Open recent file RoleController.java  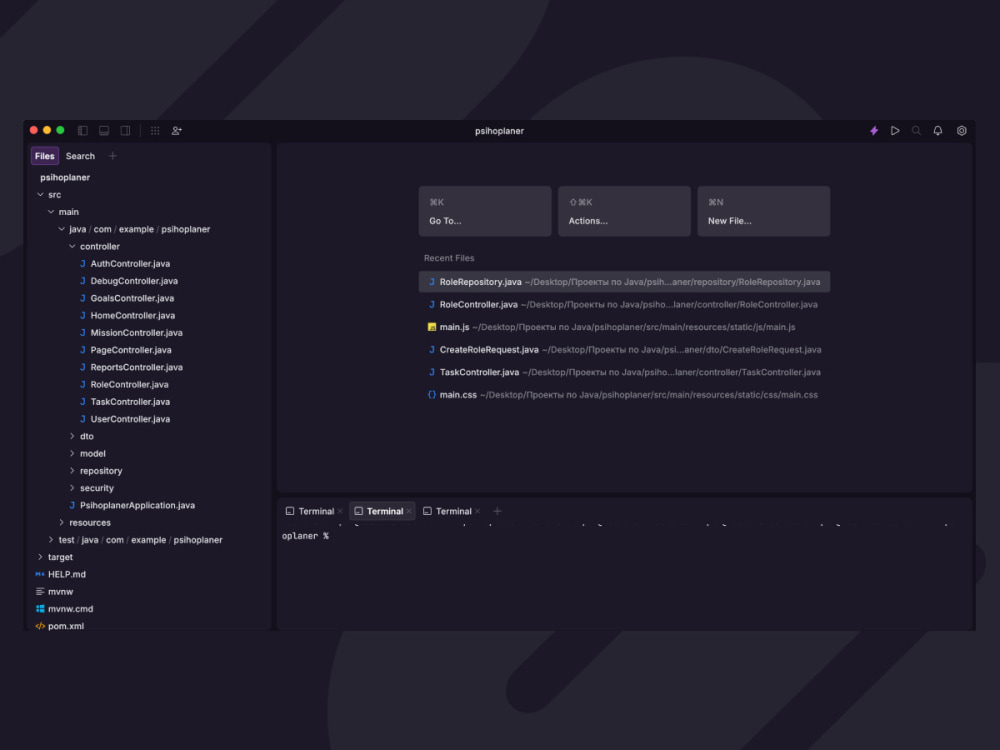point(624,304)
